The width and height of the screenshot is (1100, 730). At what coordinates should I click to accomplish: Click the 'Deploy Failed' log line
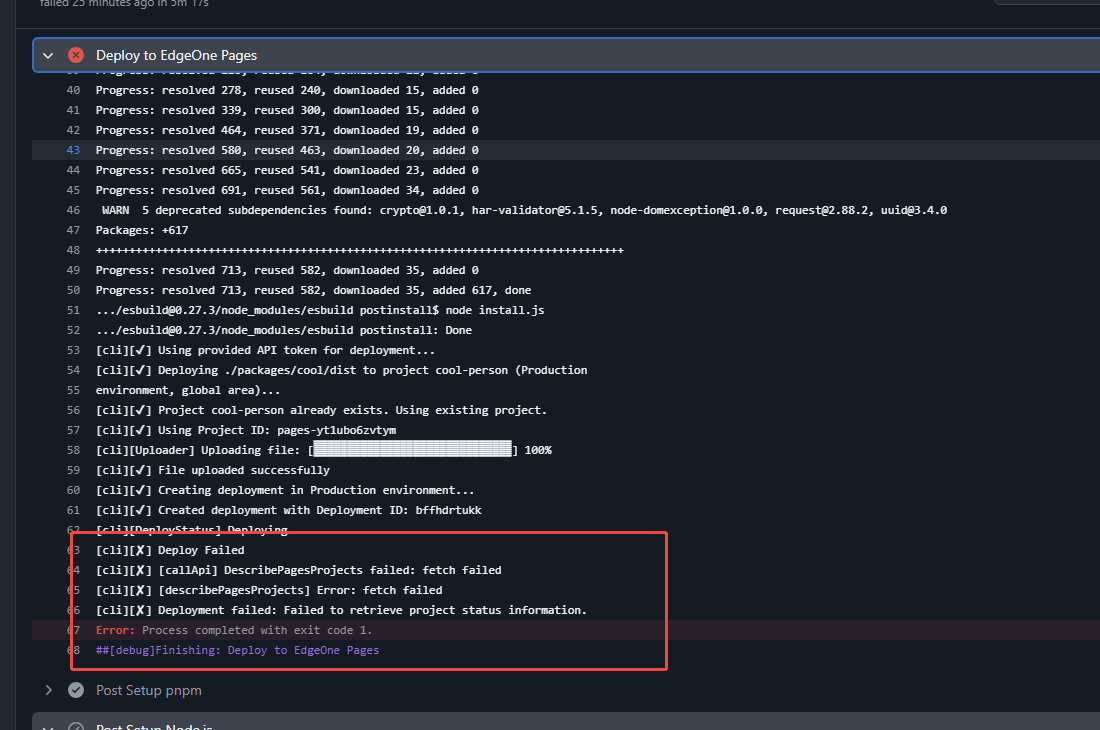[170, 550]
